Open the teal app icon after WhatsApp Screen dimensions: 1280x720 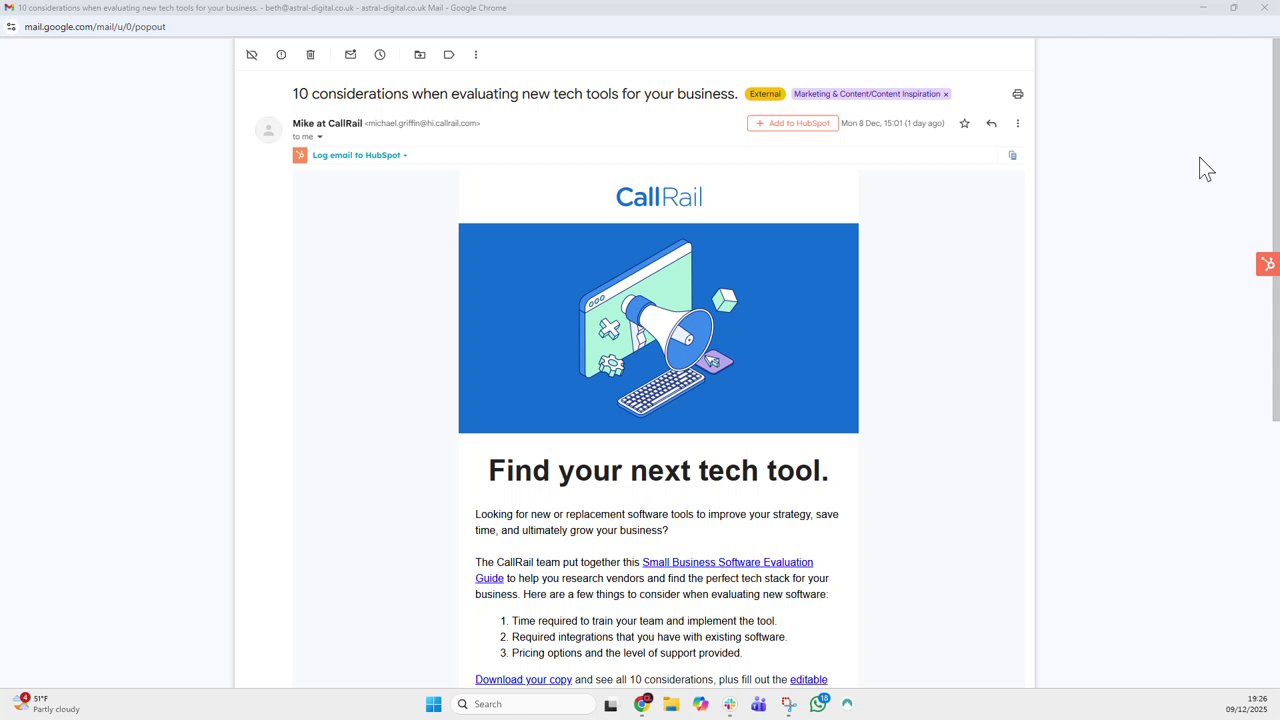(x=847, y=704)
